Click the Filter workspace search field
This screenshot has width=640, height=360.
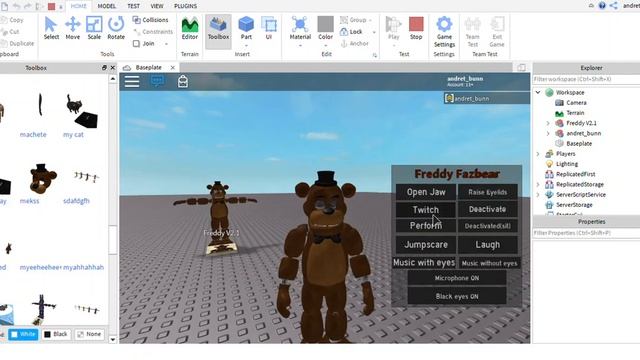pyautogui.click(x=586, y=79)
